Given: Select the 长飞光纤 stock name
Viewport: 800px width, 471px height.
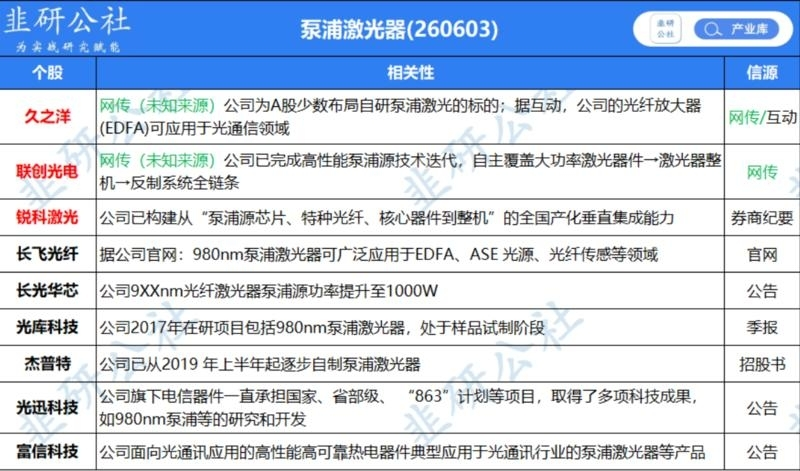Looking at the screenshot, I should click(47, 254).
